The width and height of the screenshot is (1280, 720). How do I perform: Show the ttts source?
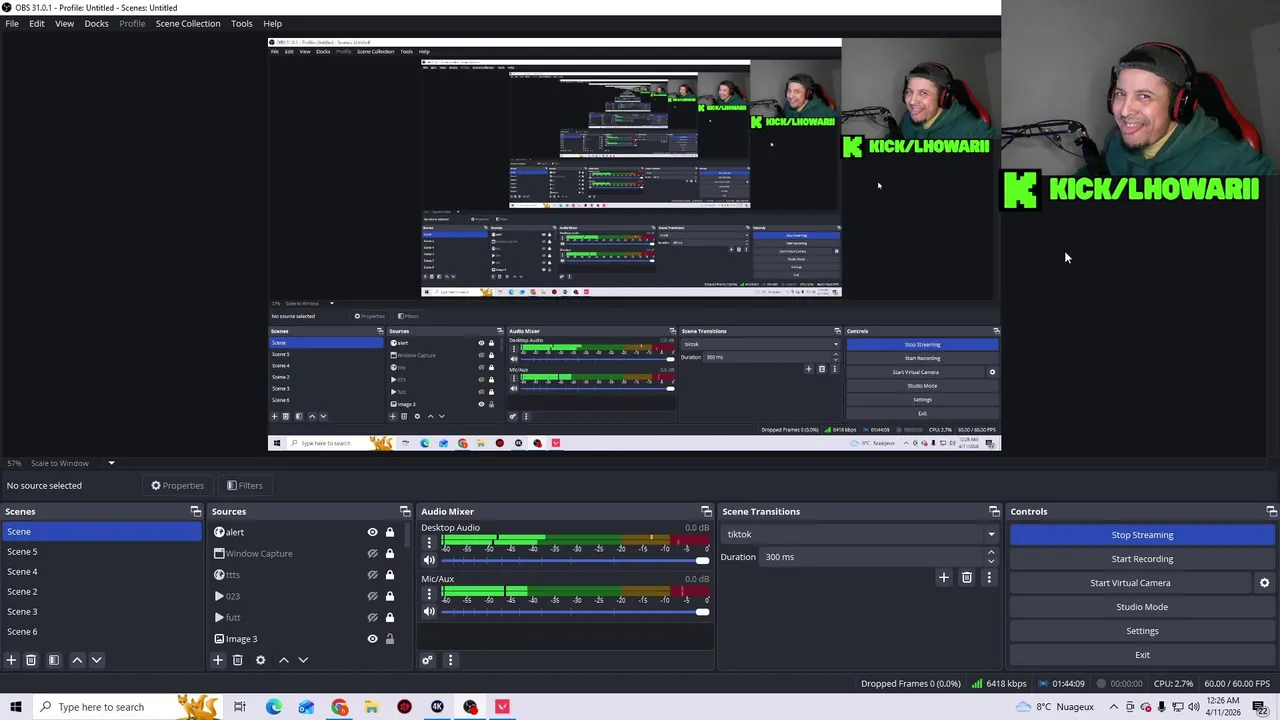[x=372, y=575]
